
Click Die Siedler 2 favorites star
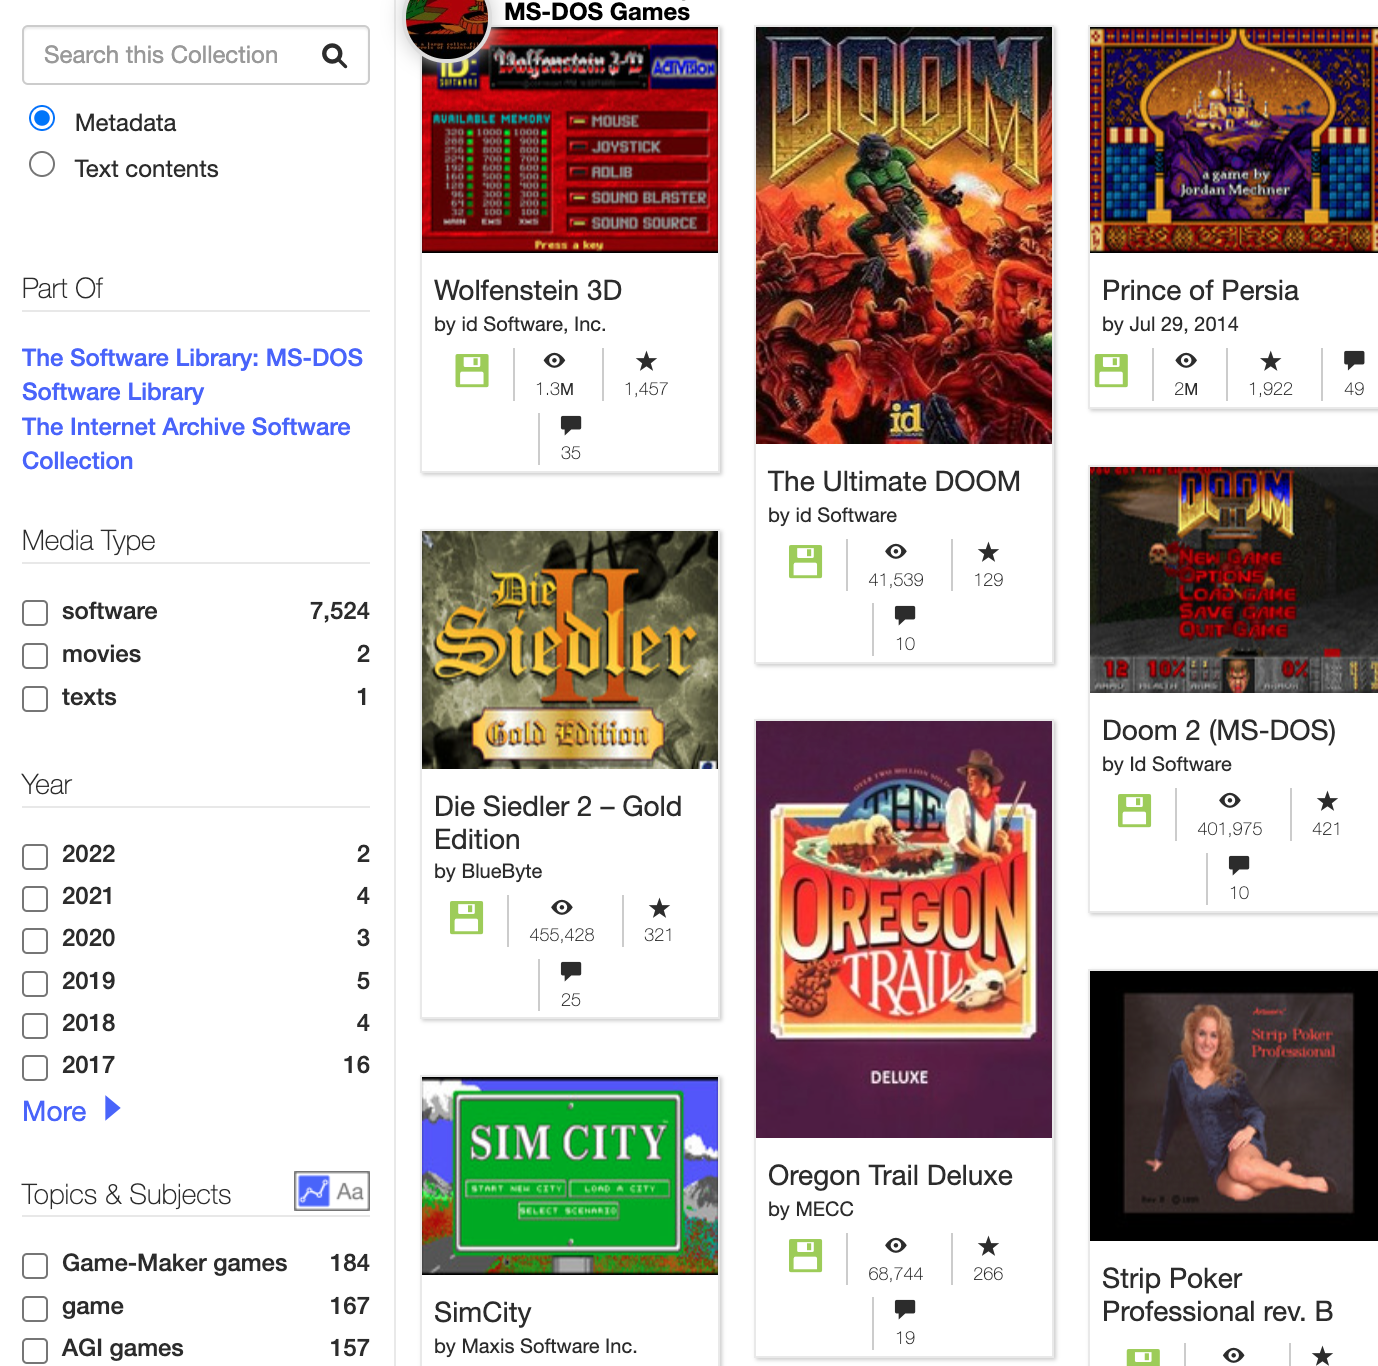click(x=659, y=908)
